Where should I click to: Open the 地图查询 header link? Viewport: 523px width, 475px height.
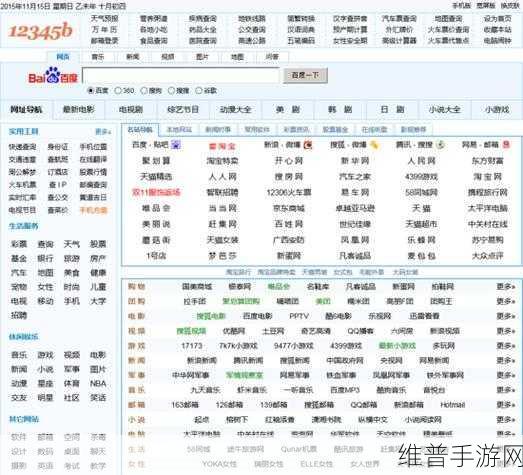pyautogui.click(x=448, y=19)
